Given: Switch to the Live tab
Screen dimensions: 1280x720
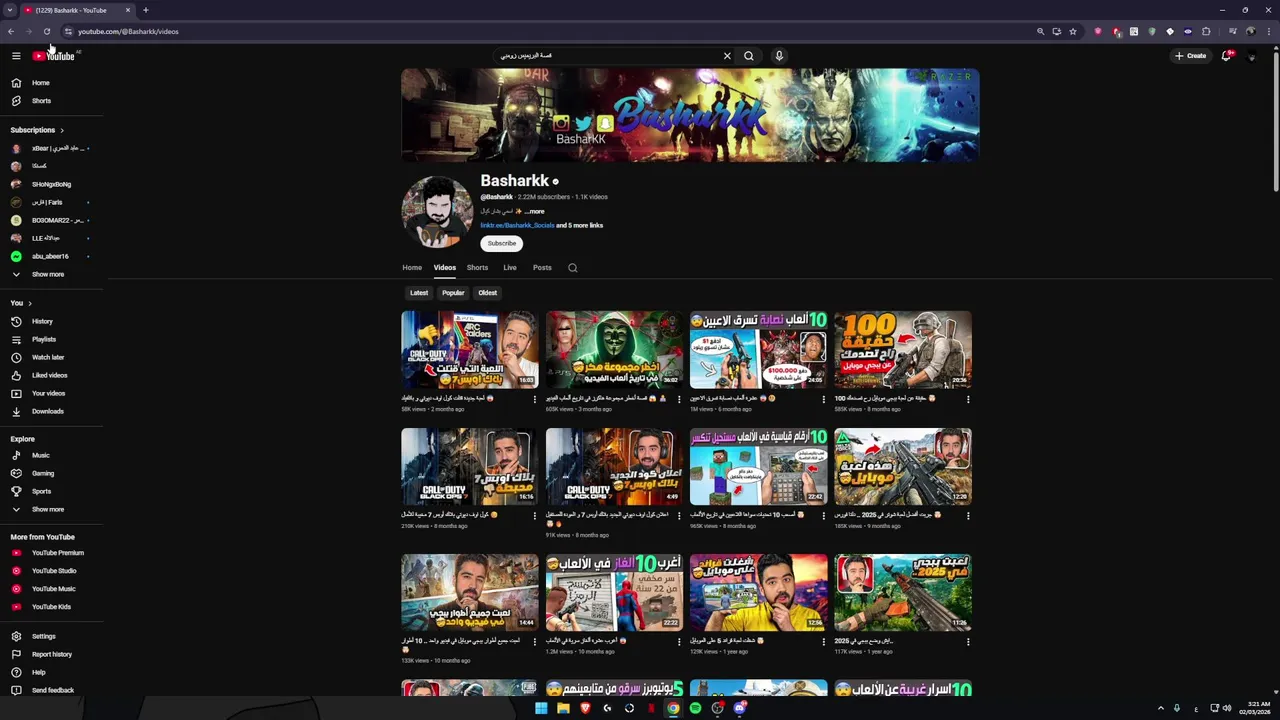Looking at the screenshot, I should [510, 267].
